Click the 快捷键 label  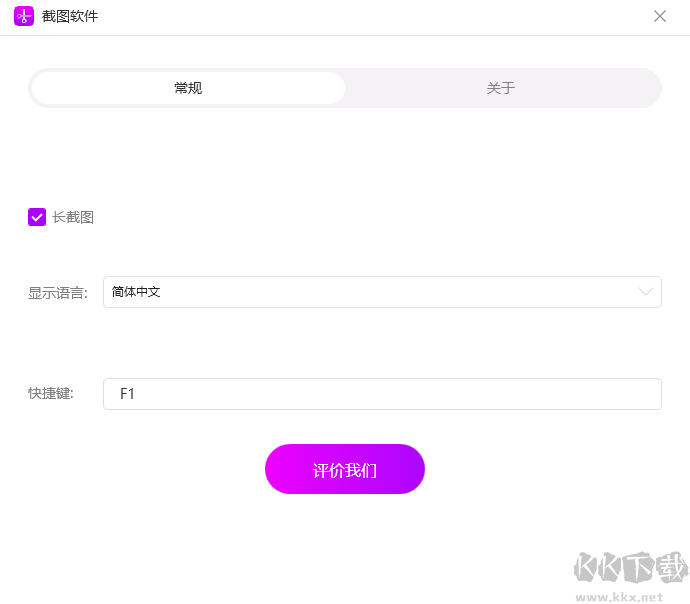pyautogui.click(x=51, y=394)
